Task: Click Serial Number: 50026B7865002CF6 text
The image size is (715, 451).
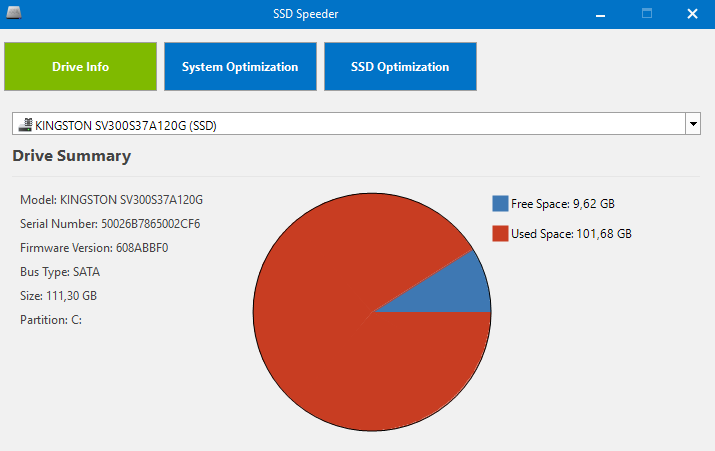Action: 110,224
